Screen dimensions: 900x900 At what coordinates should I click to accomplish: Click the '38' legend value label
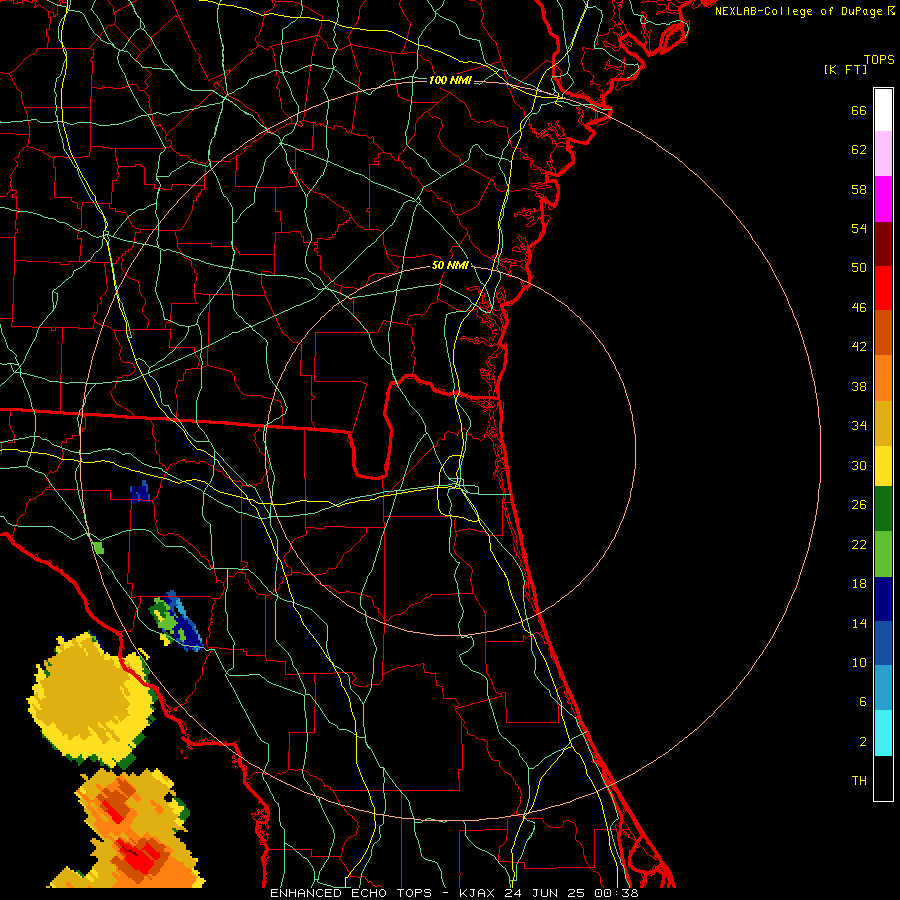pos(859,386)
